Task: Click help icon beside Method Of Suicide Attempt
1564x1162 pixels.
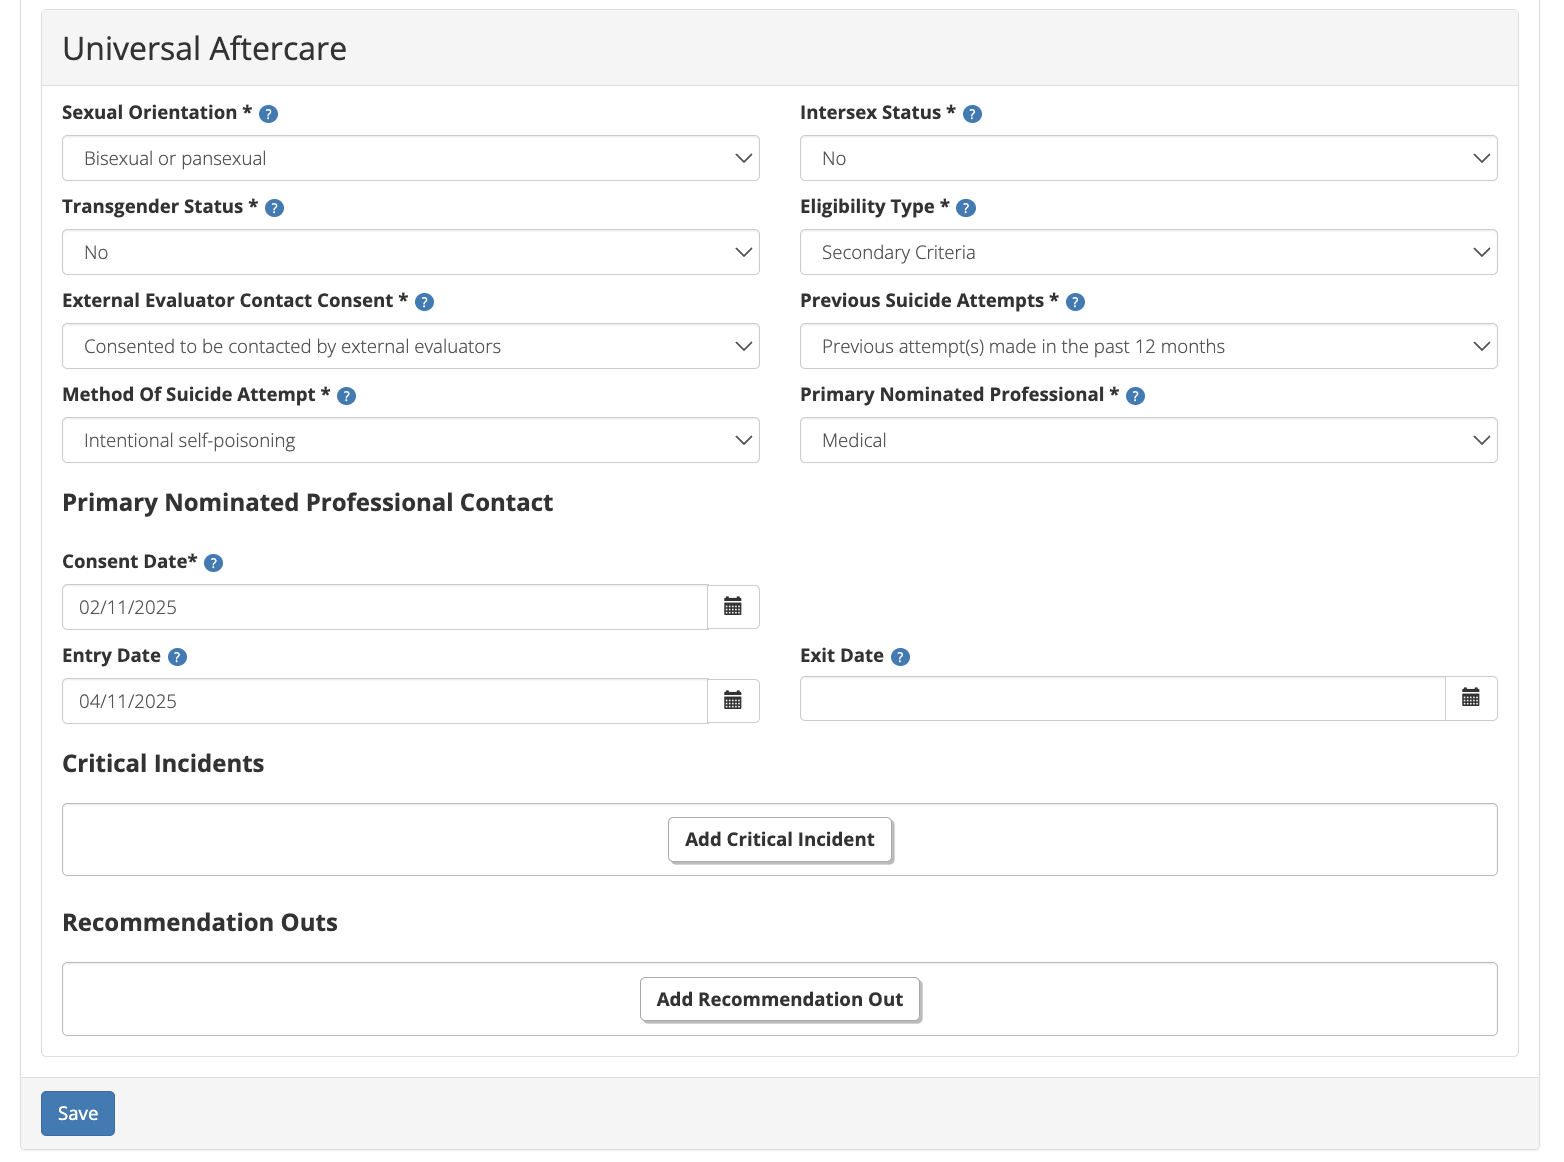Action: (x=346, y=396)
